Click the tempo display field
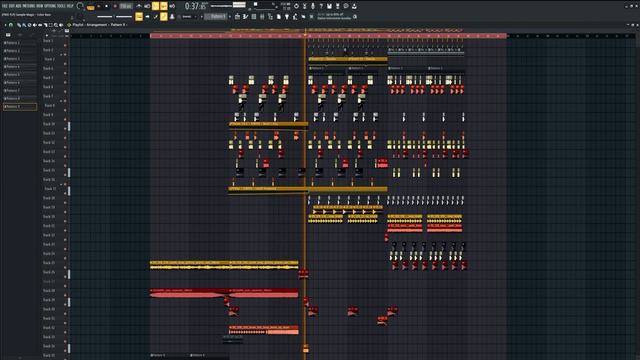The image size is (640, 360). [x=125, y=6]
